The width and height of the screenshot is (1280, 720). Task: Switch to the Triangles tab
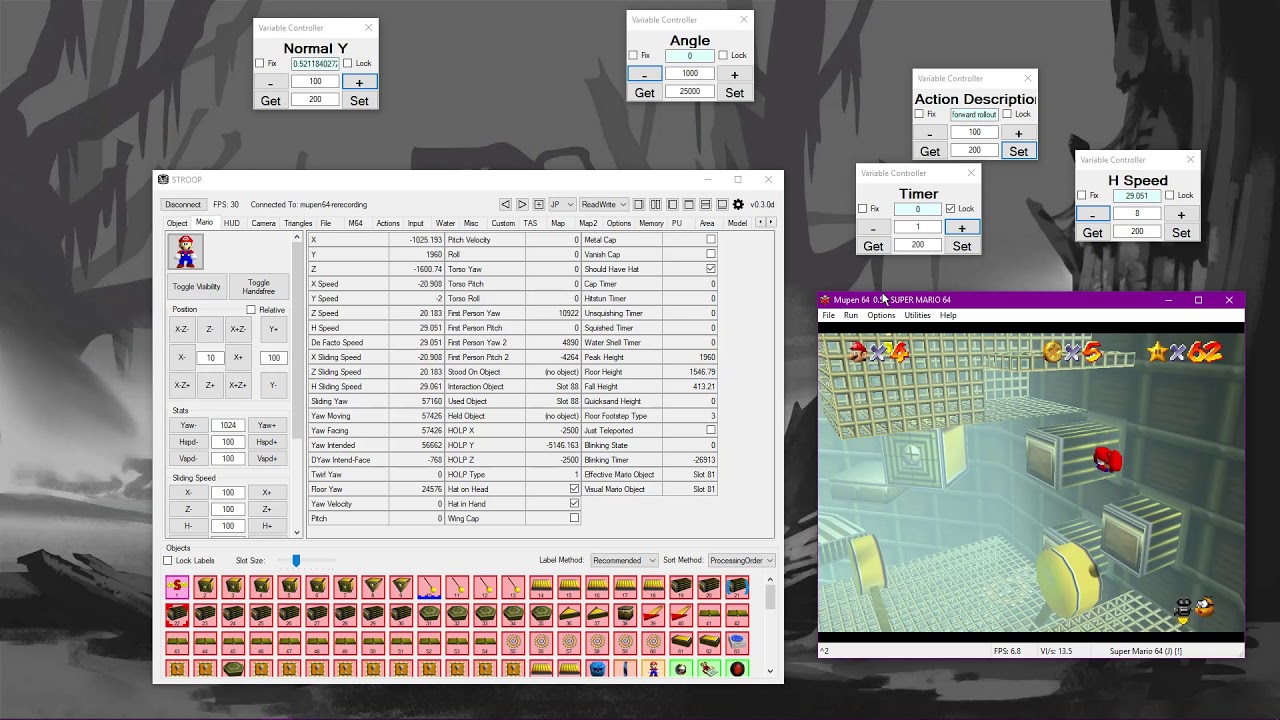click(x=298, y=223)
